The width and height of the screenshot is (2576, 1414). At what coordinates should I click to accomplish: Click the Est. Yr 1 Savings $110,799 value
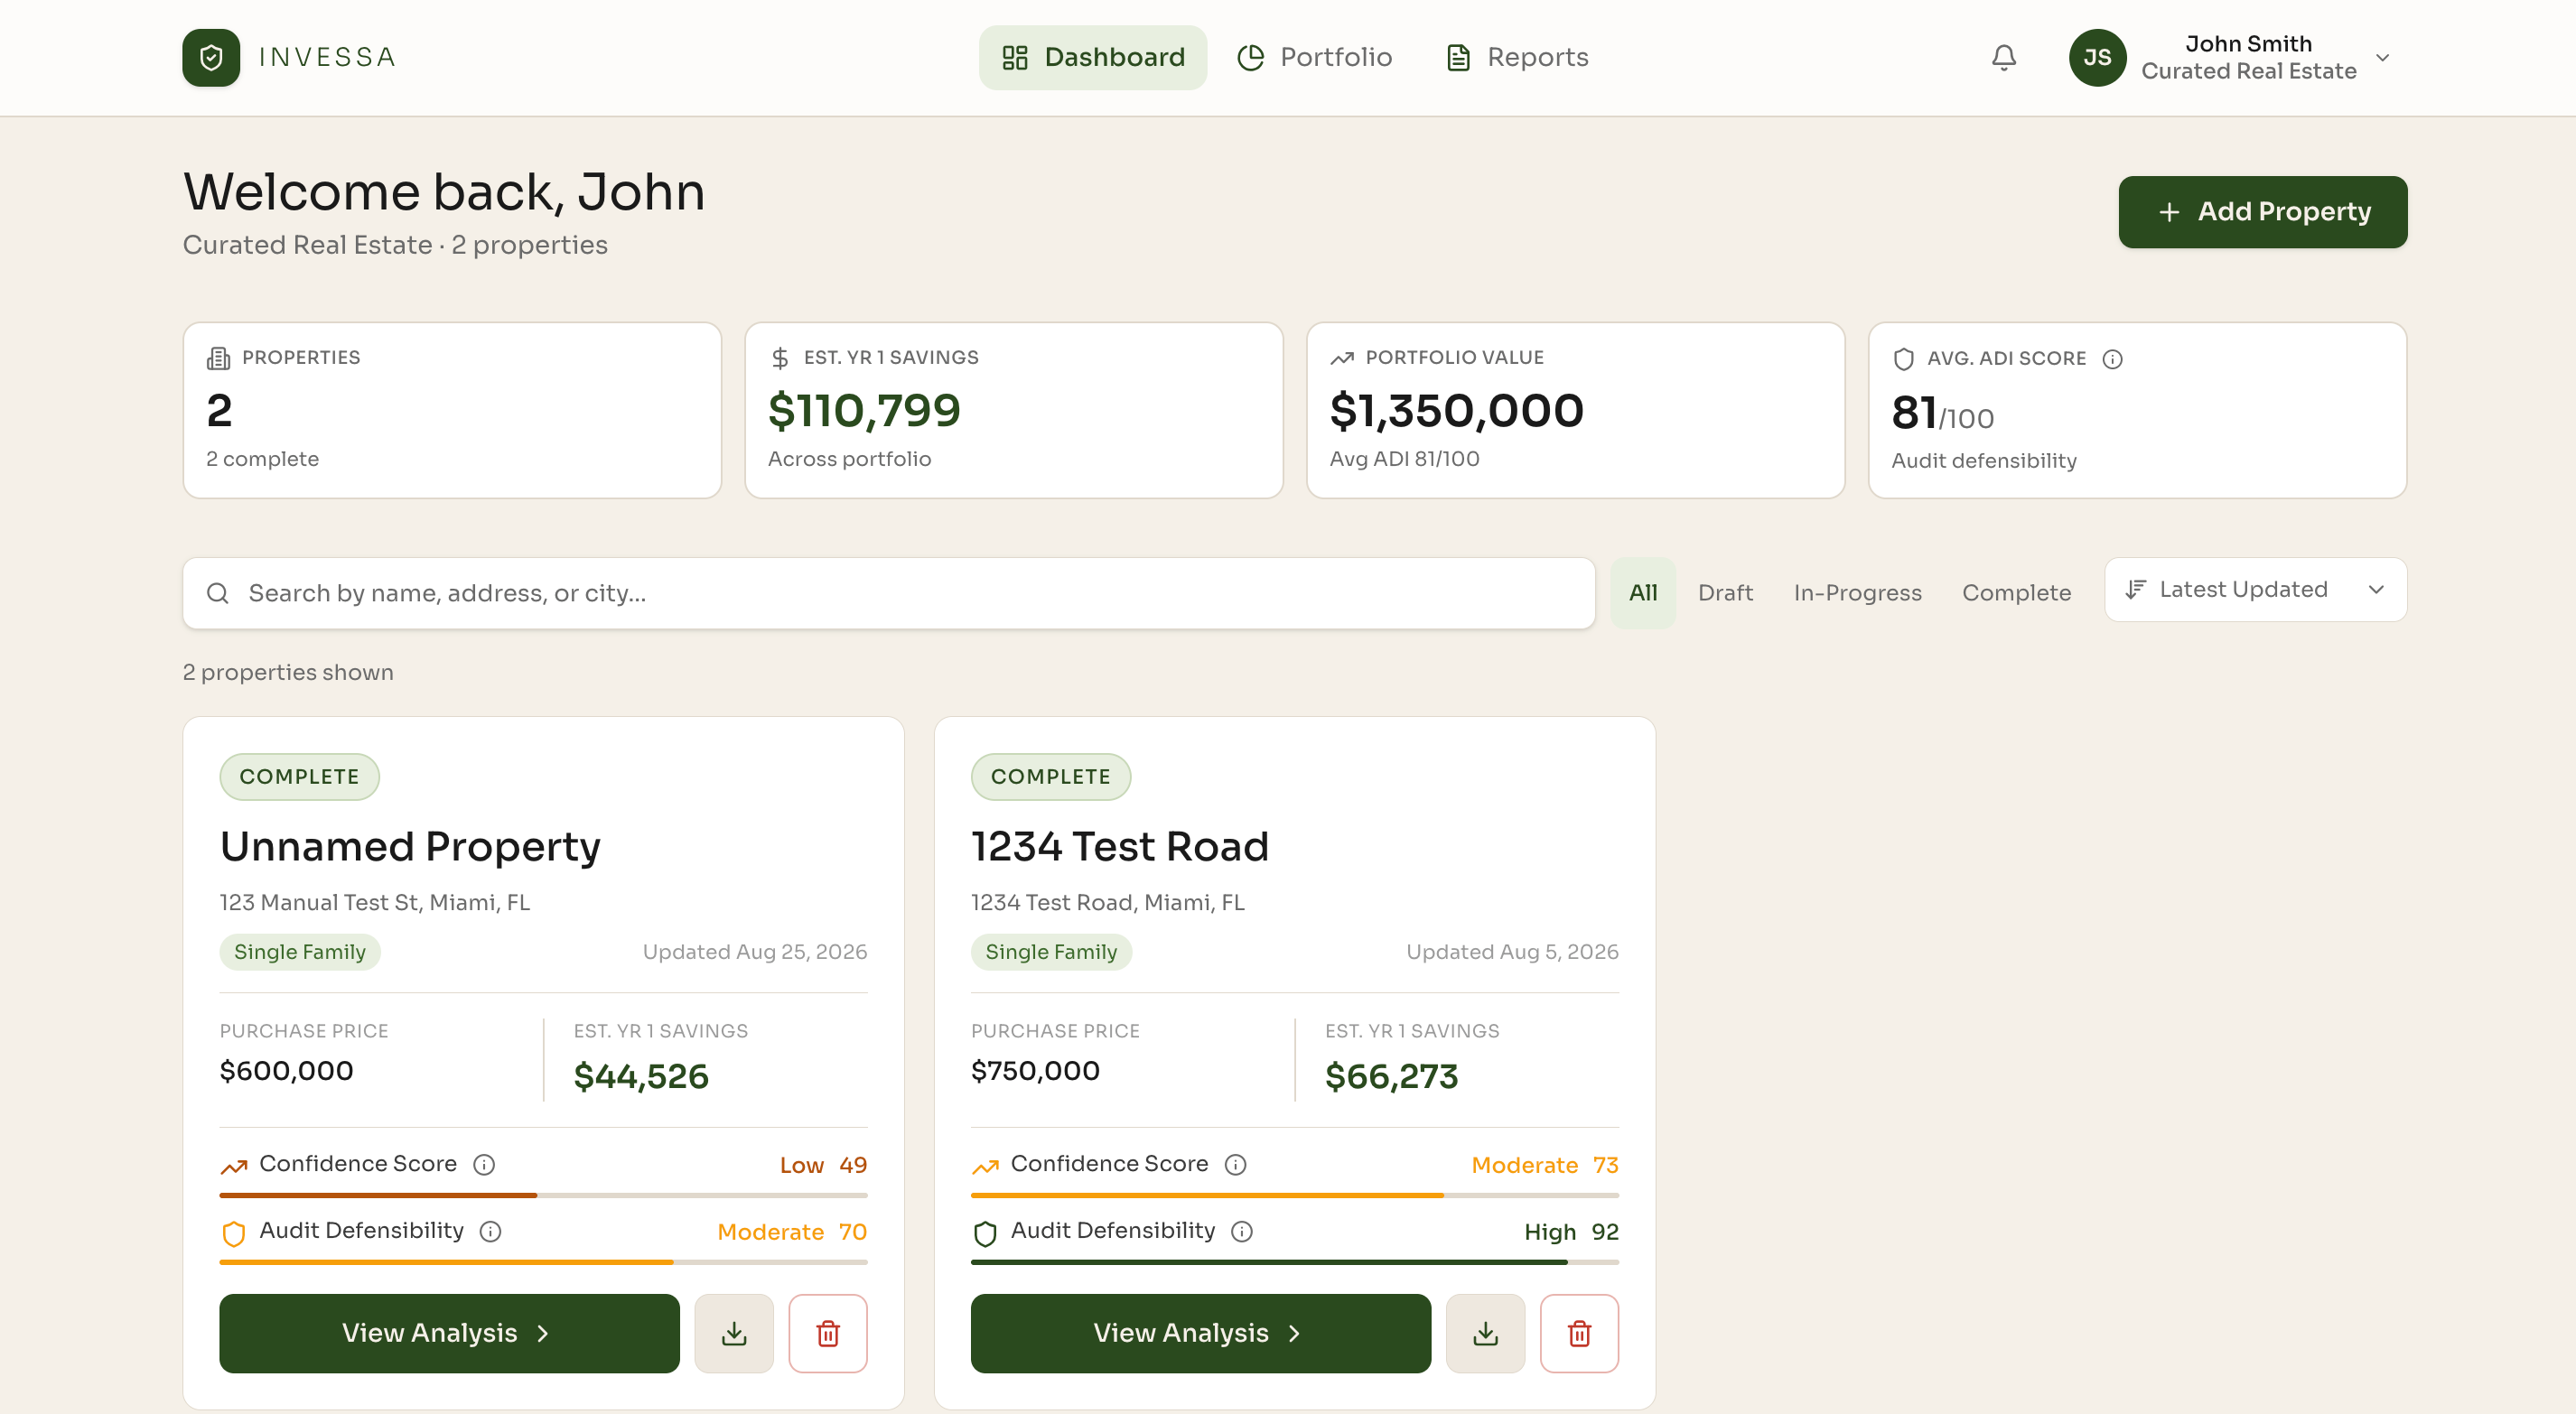(864, 410)
